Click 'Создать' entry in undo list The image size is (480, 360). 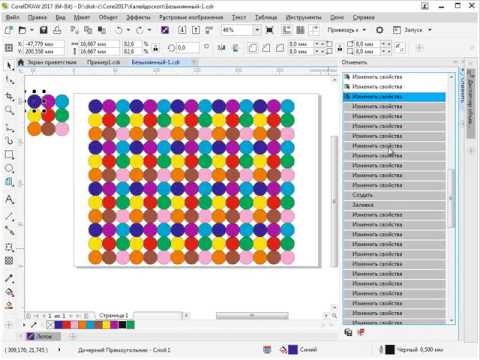click(394, 195)
